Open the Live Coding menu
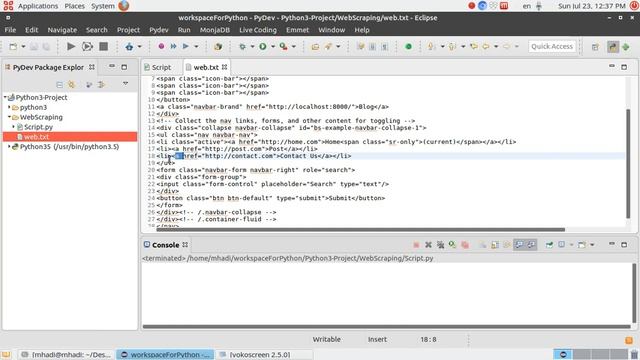 (258, 30)
